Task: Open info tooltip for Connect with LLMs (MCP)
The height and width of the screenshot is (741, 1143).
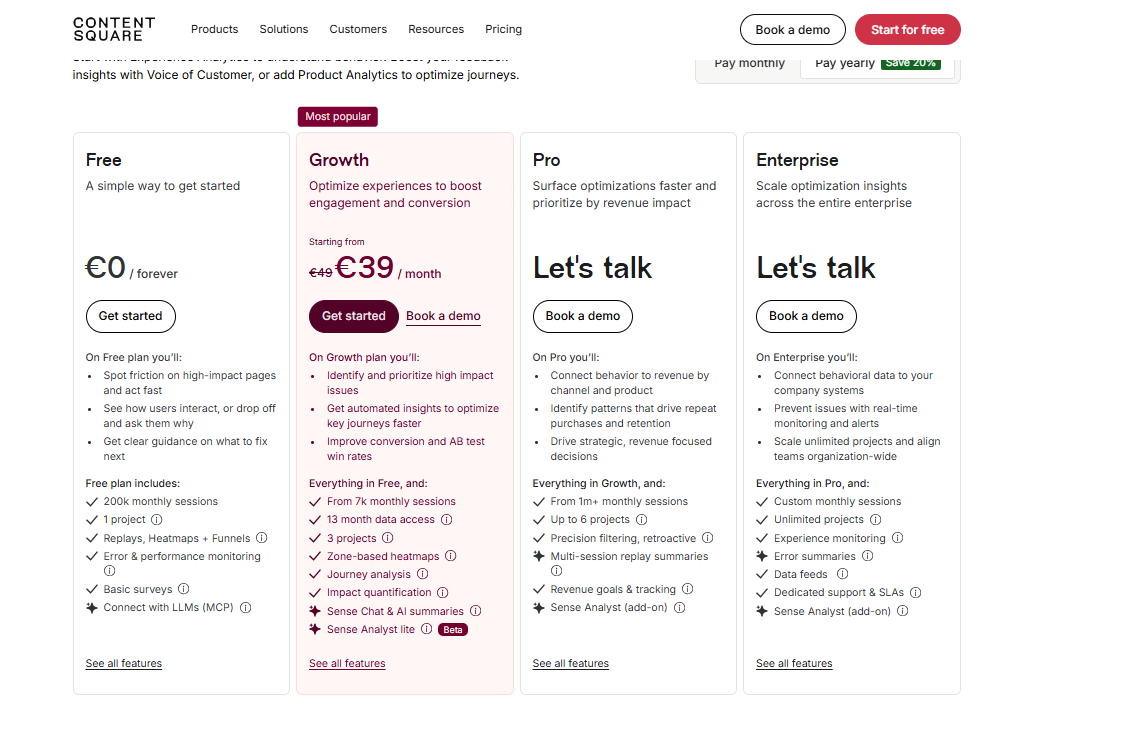Action: tap(246, 607)
